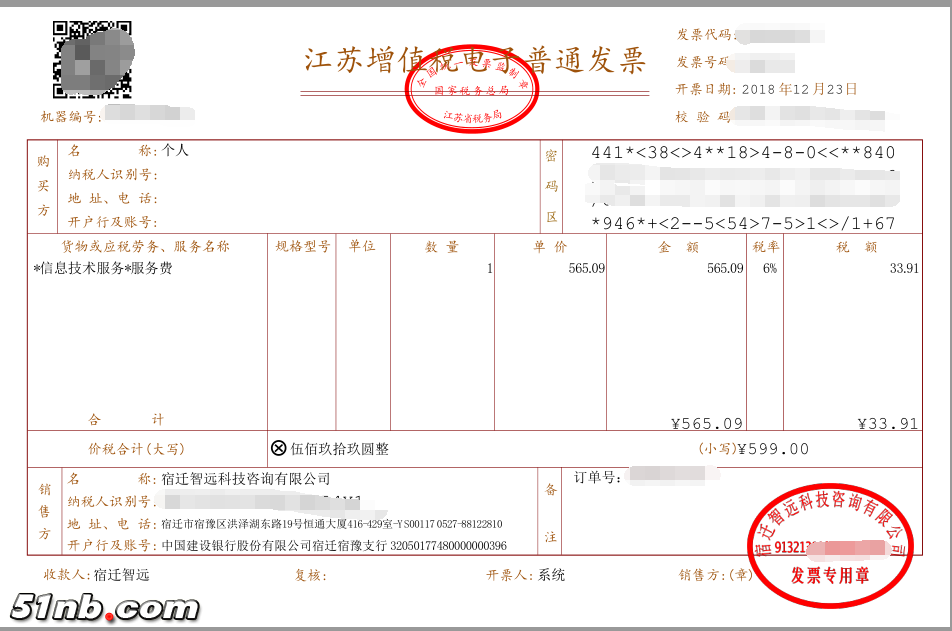Click the 6% tax rate cell
Screen dimensions: 952x631
[768, 269]
